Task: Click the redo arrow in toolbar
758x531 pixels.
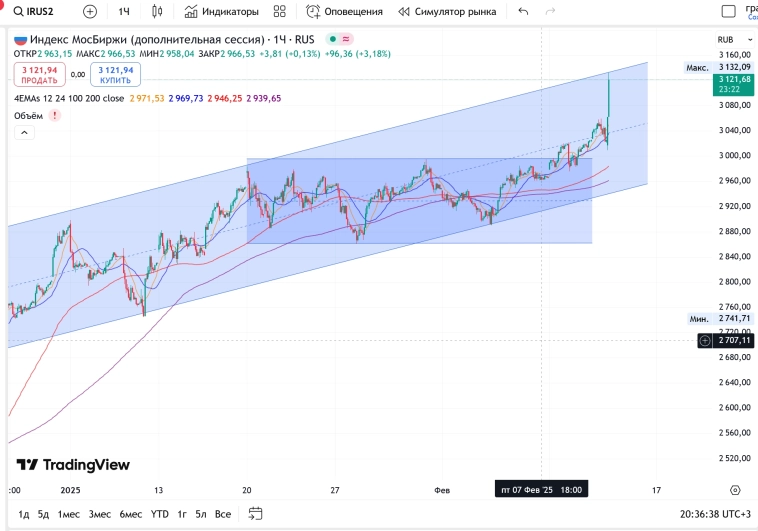Action: (x=550, y=12)
